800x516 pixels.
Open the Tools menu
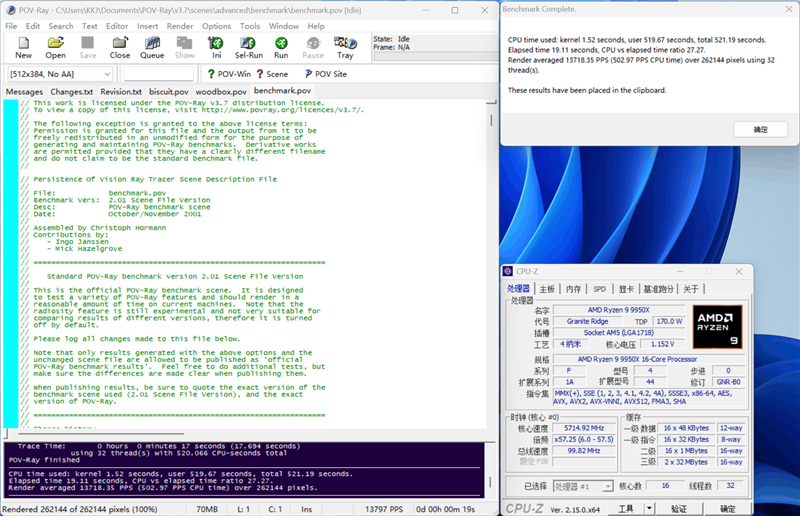coord(250,26)
